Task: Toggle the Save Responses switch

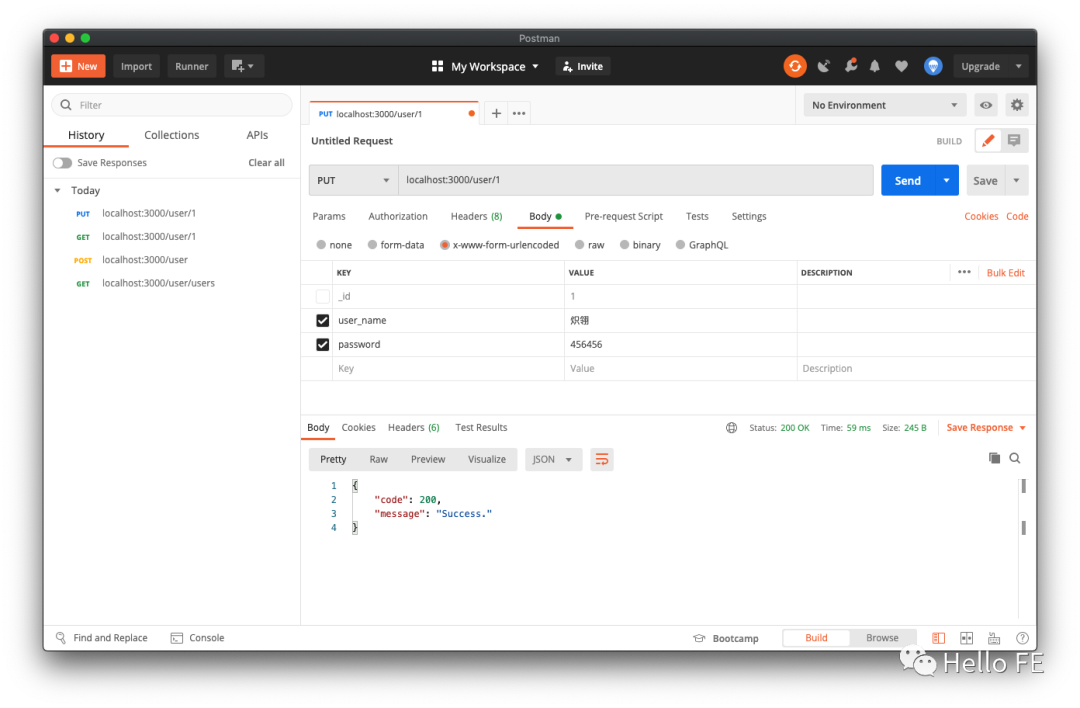Action: pyautogui.click(x=62, y=163)
